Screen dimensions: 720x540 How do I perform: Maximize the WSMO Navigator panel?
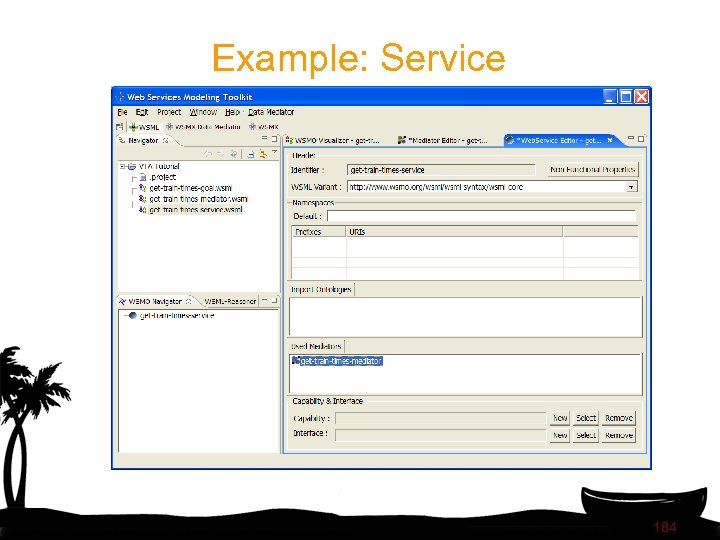[x=275, y=300]
